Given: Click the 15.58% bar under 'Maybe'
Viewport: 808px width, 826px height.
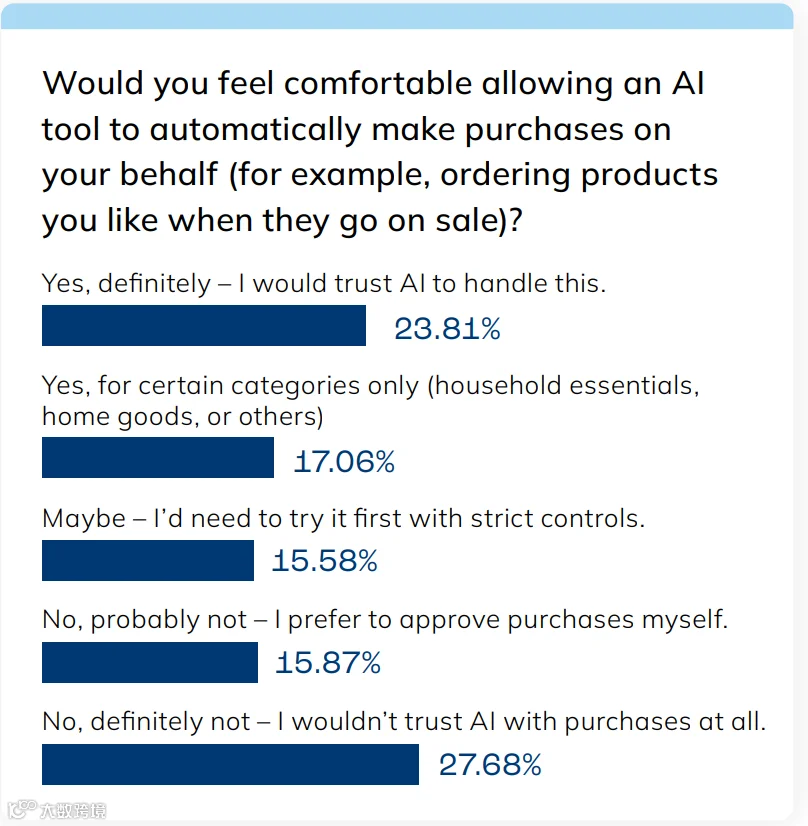Looking at the screenshot, I should pyautogui.click(x=148, y=560).
